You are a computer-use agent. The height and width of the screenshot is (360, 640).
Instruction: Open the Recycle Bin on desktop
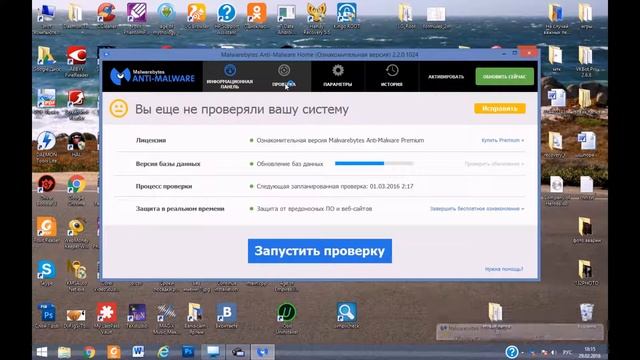click(x=587, y=316)
